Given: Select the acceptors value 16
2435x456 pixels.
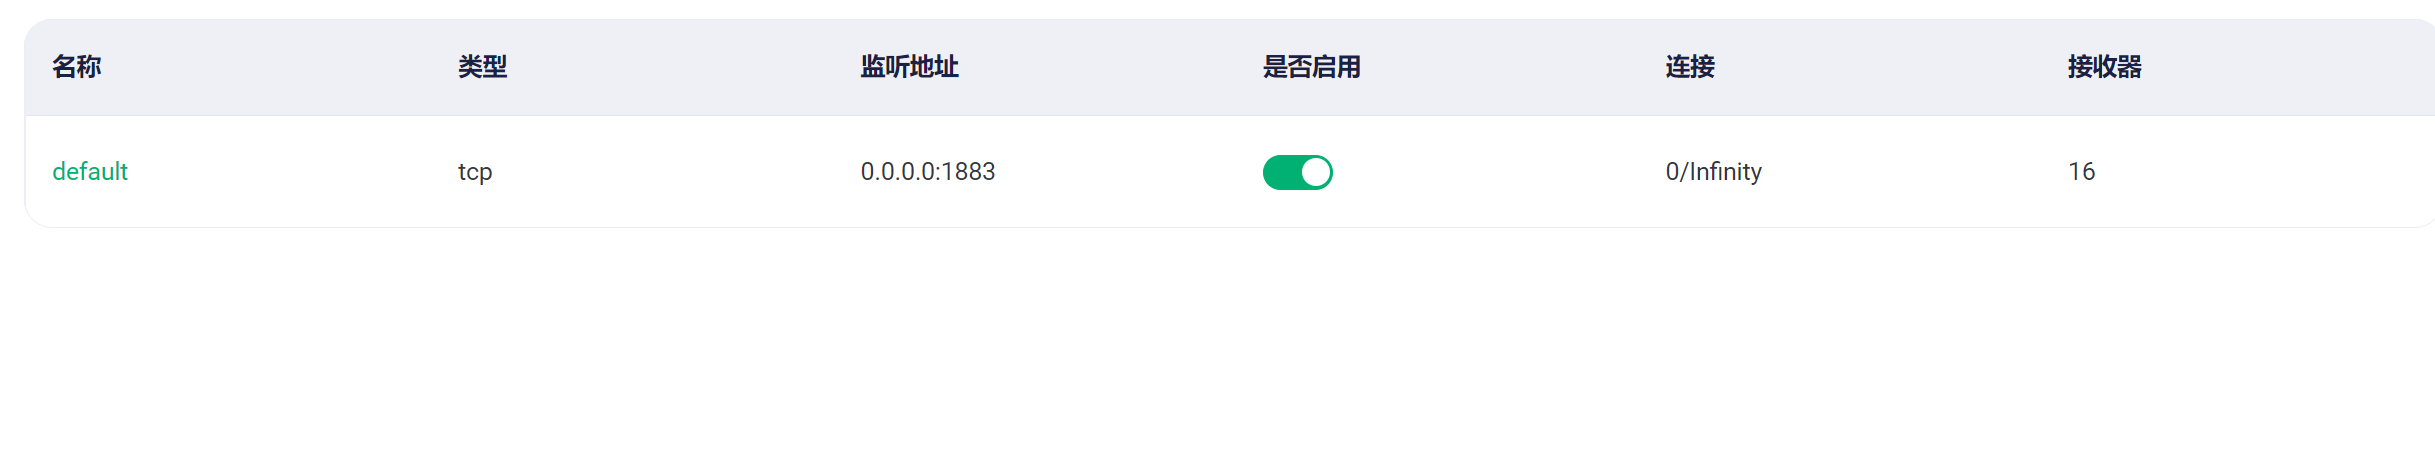Looking at the screenshot, I should point(2082,172).
